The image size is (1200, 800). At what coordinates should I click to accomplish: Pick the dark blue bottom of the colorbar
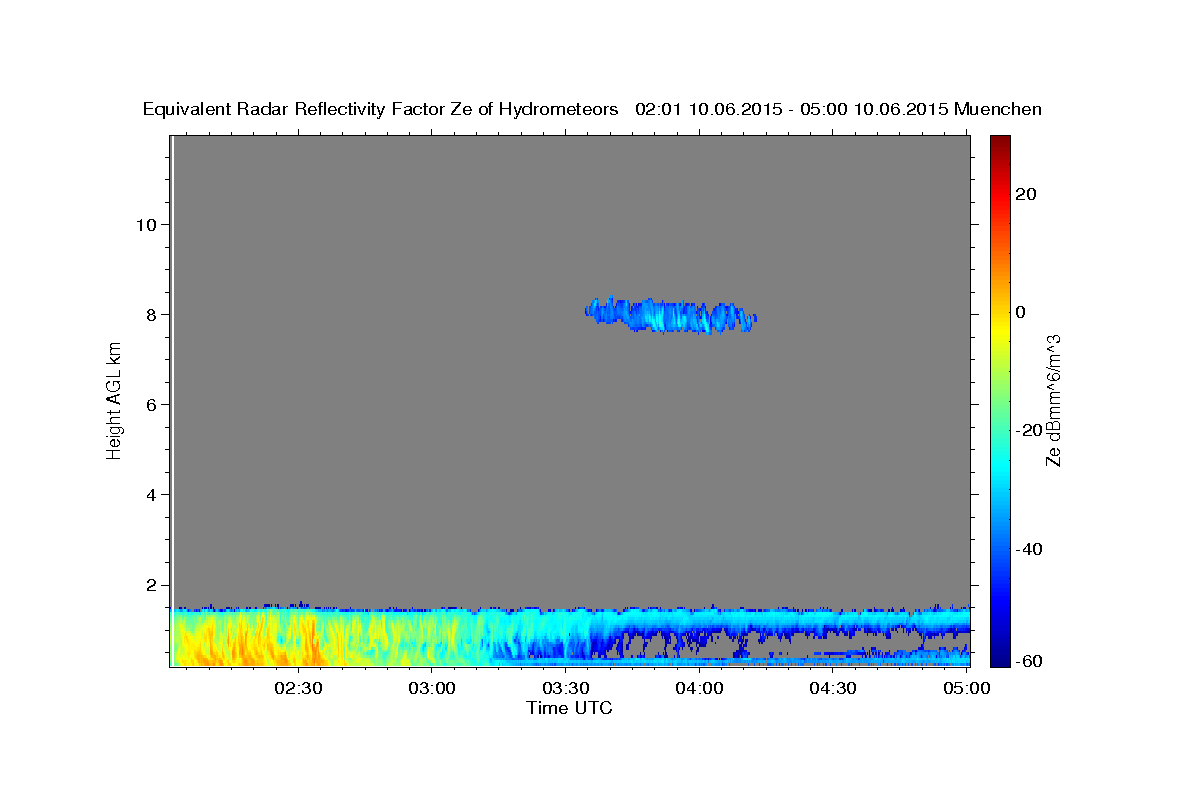pyautogui.click(x=1000, y=655)
